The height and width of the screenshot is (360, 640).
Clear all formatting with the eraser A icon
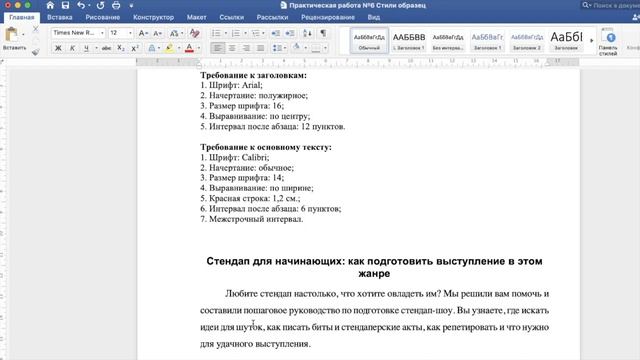click(x=195, y=33)
